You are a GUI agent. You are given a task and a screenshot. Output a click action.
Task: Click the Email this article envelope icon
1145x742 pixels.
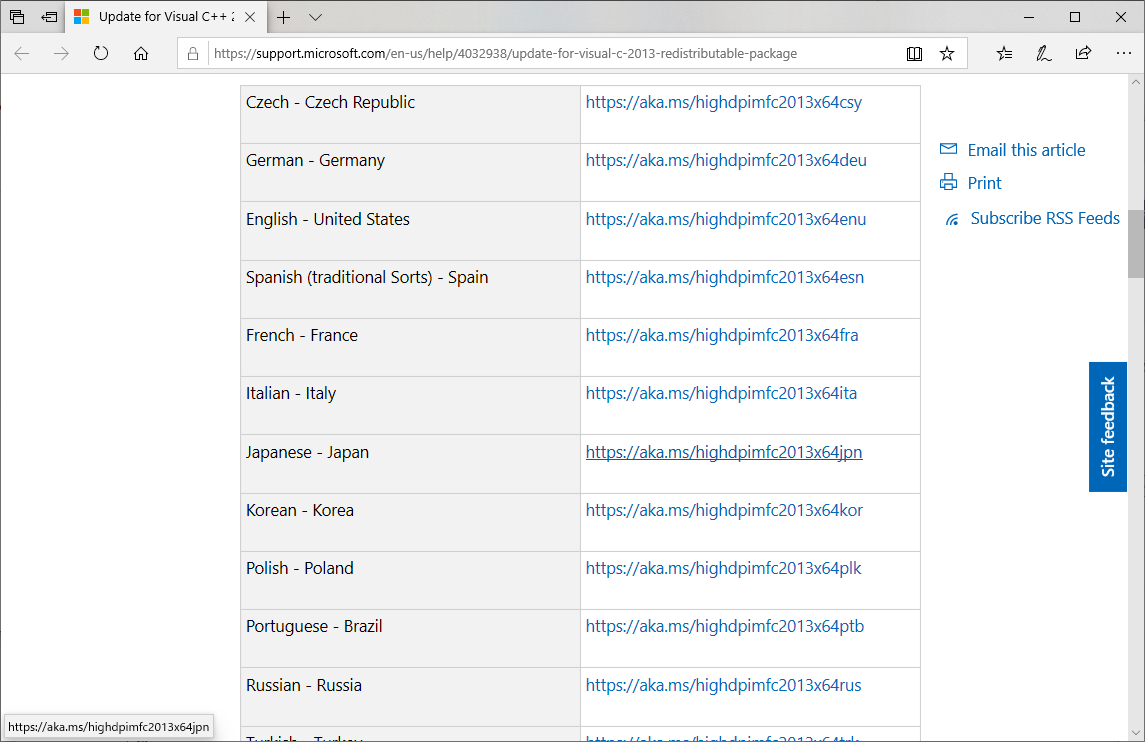tap(949, 149)
